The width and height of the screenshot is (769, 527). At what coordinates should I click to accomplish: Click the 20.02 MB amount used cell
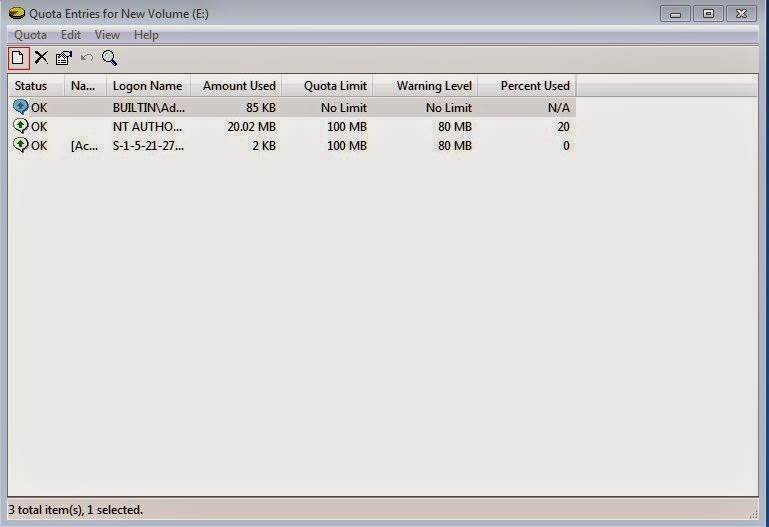pos(252,126)
